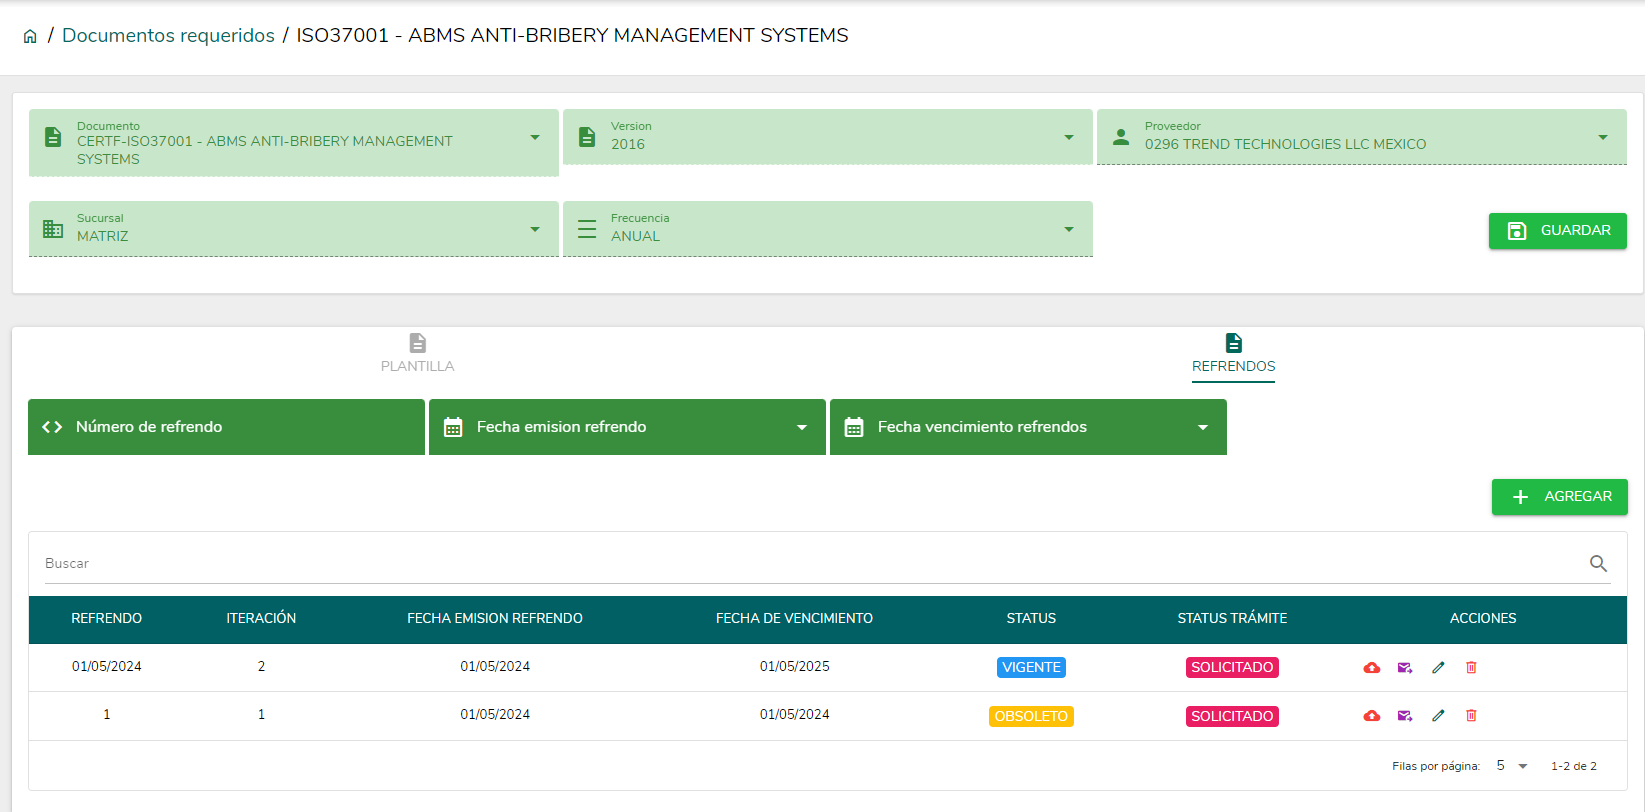1645x812 pixels.
Task: Click the Frecuencia list icon
Action: click(x=587, y=229)
